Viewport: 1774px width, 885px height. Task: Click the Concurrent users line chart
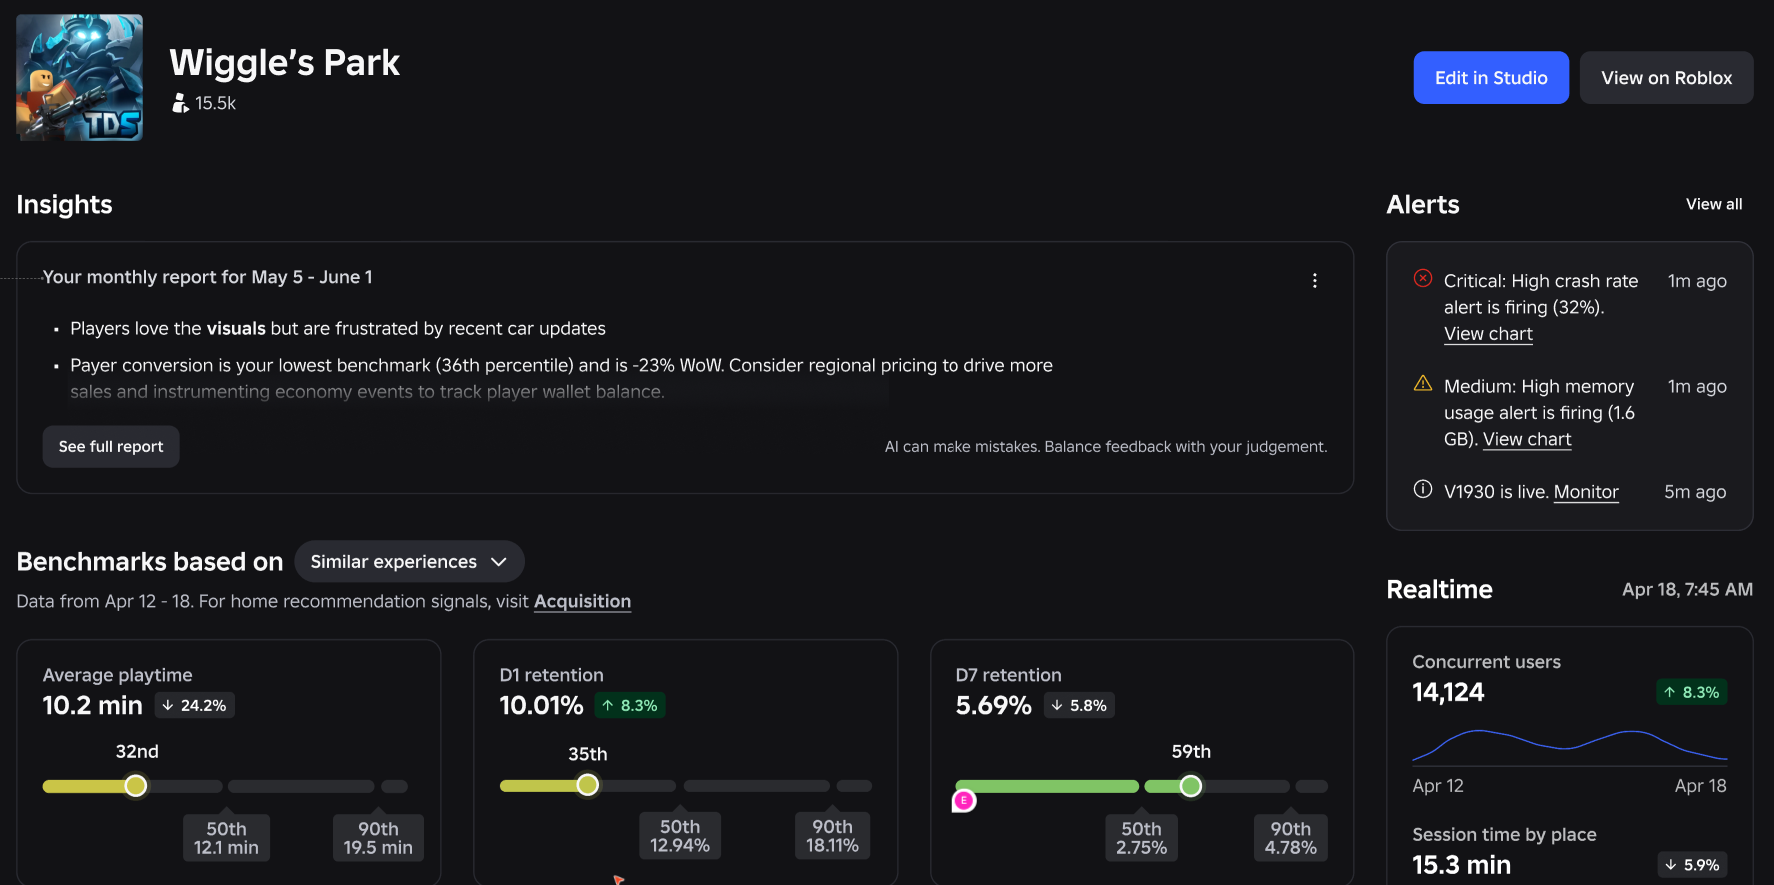point(1570,745)
